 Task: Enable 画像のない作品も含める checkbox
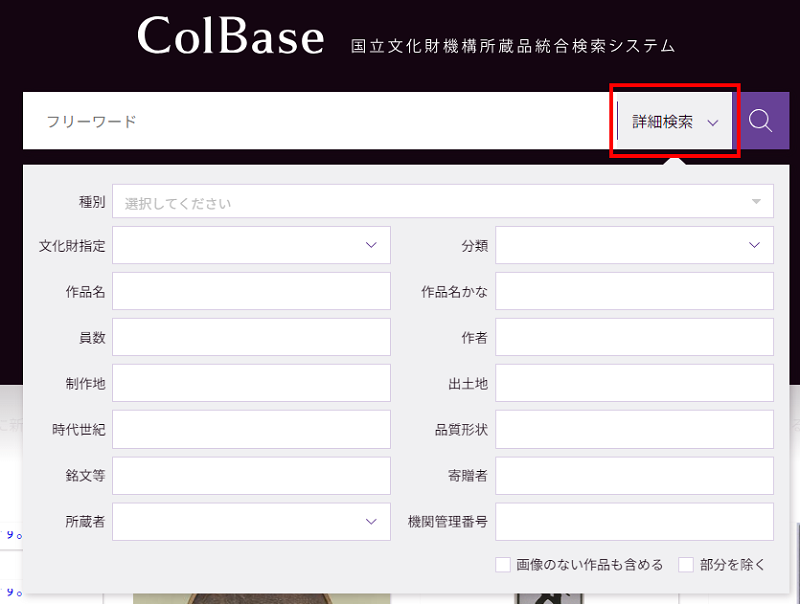(503, 565)
